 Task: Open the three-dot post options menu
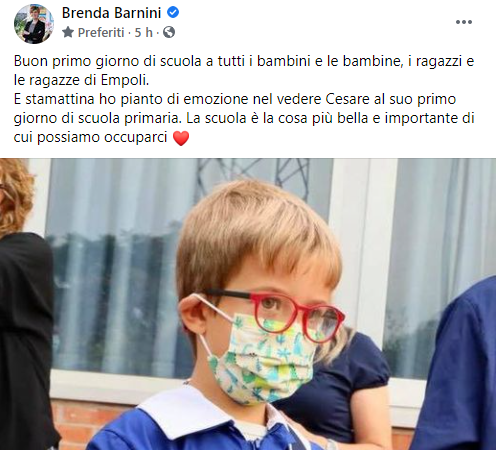[464, 22]
